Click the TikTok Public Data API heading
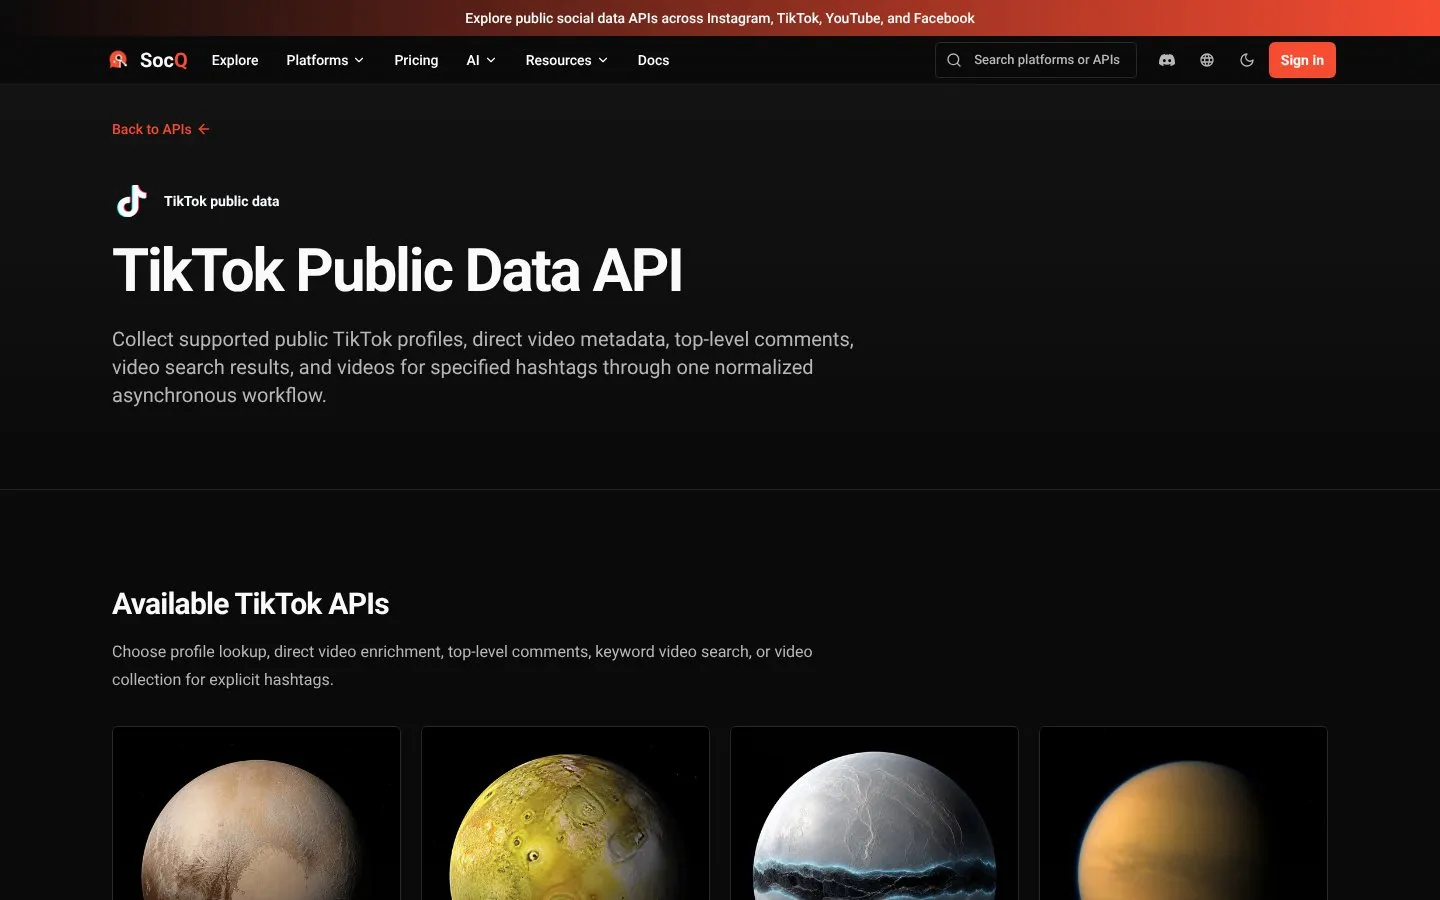 [398, 270]
